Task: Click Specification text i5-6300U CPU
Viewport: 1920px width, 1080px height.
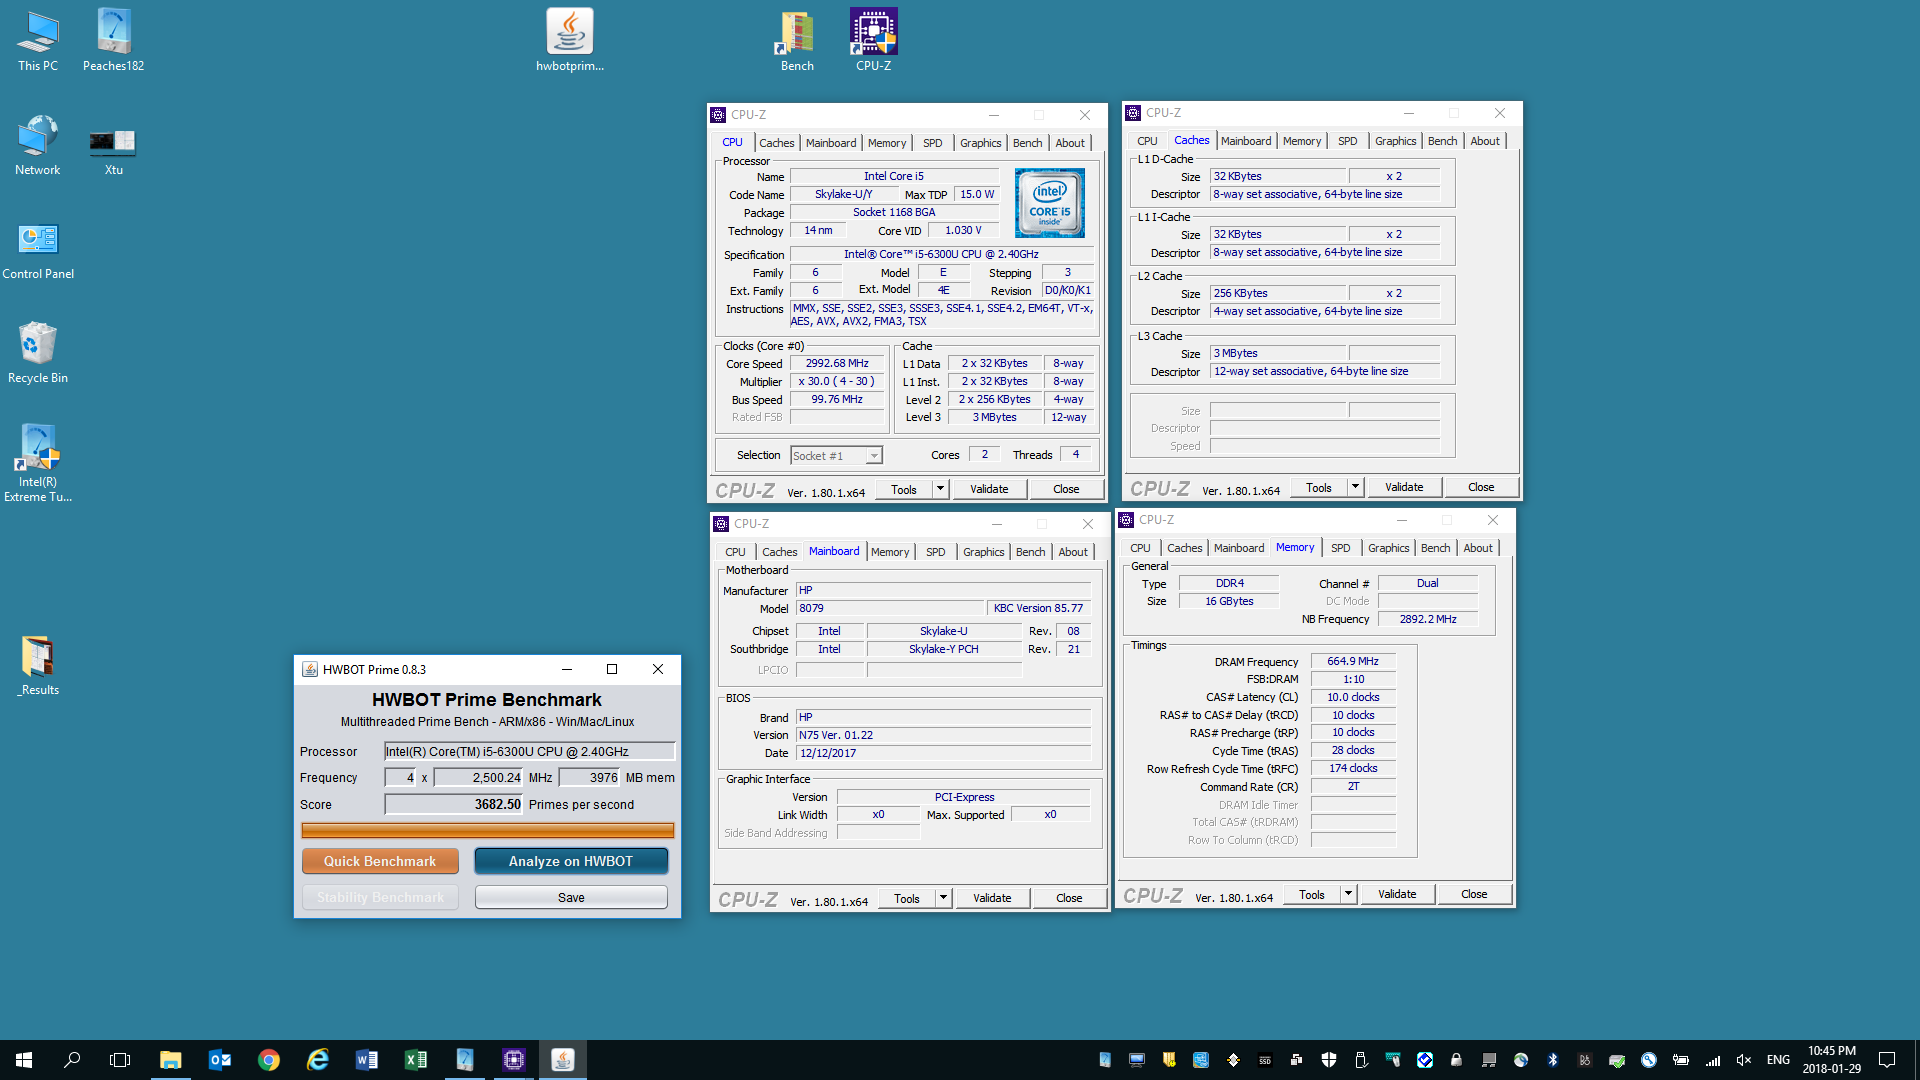Action: [941, 254]
